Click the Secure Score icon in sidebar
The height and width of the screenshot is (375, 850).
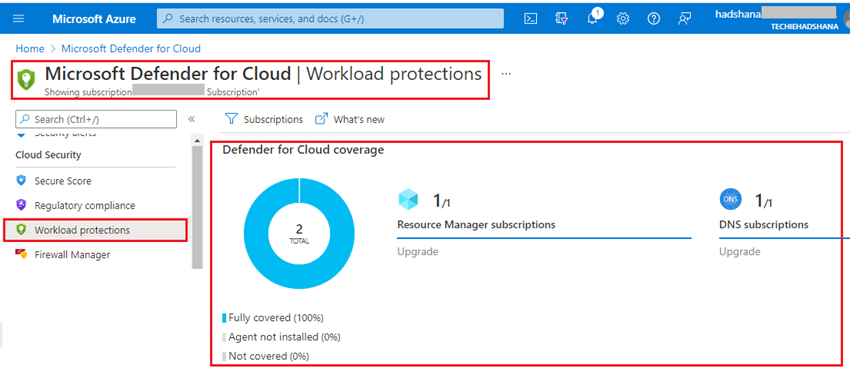point(21,180)
